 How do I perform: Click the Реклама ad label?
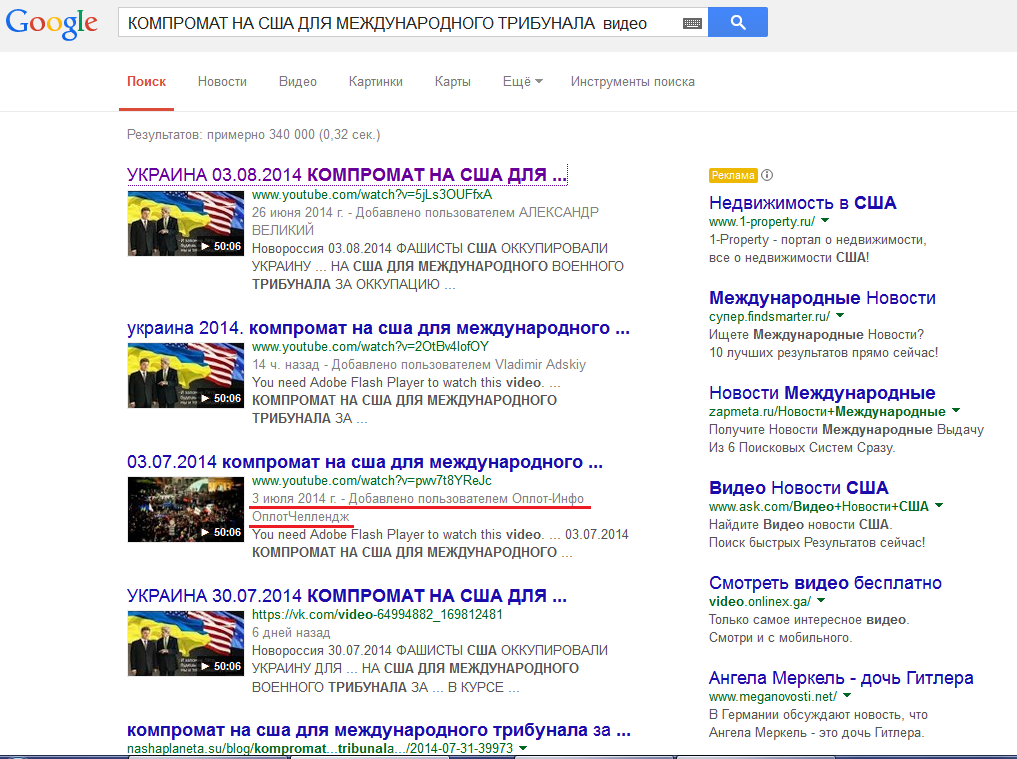733,175
